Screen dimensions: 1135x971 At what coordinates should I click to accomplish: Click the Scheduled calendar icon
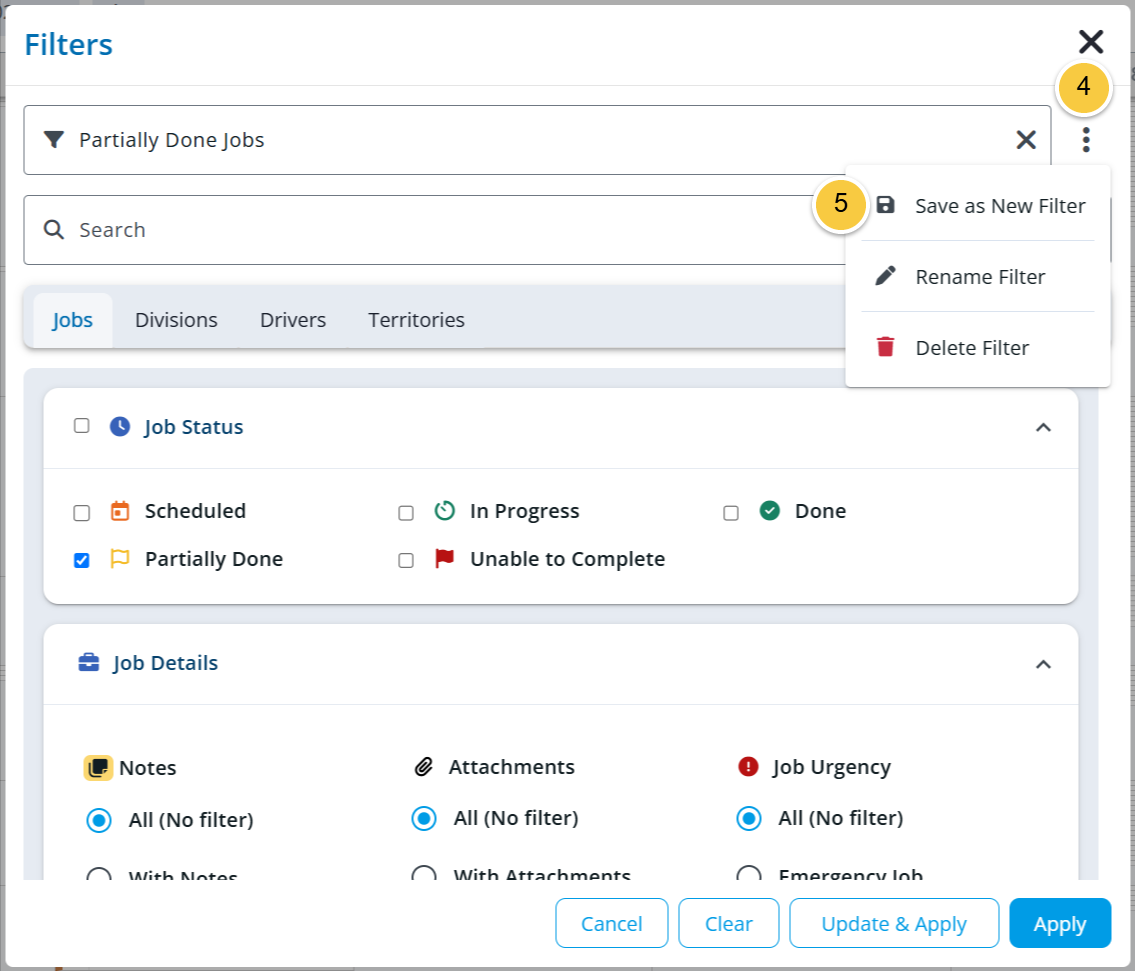click(x=120, y=511)
